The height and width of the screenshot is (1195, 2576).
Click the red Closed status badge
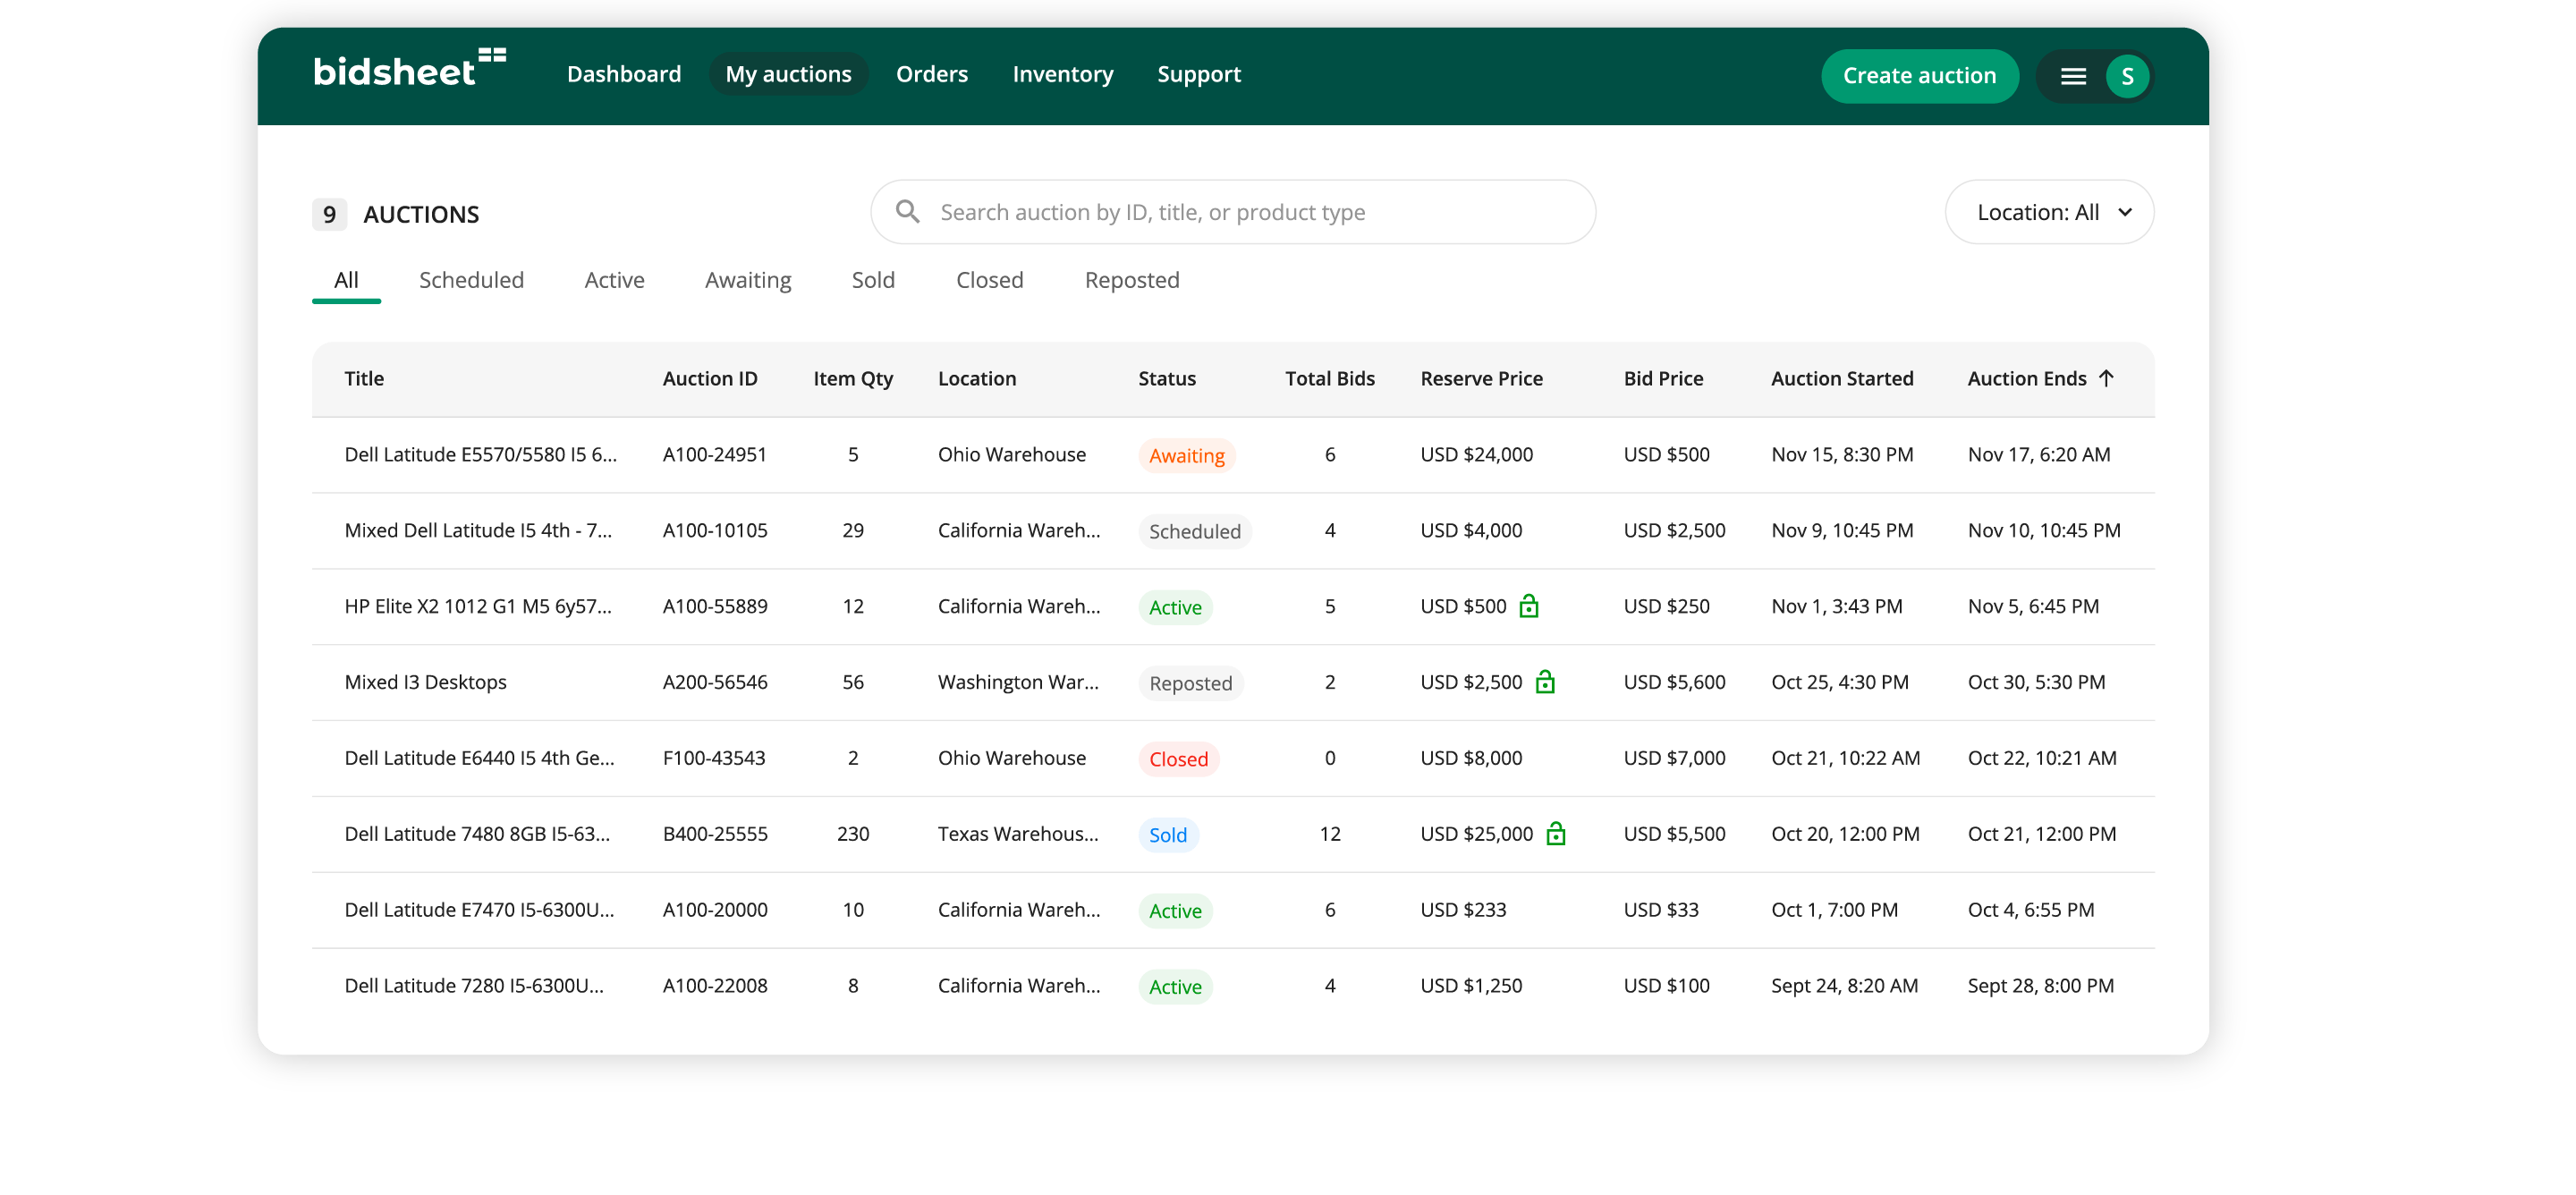[1178, 759]
